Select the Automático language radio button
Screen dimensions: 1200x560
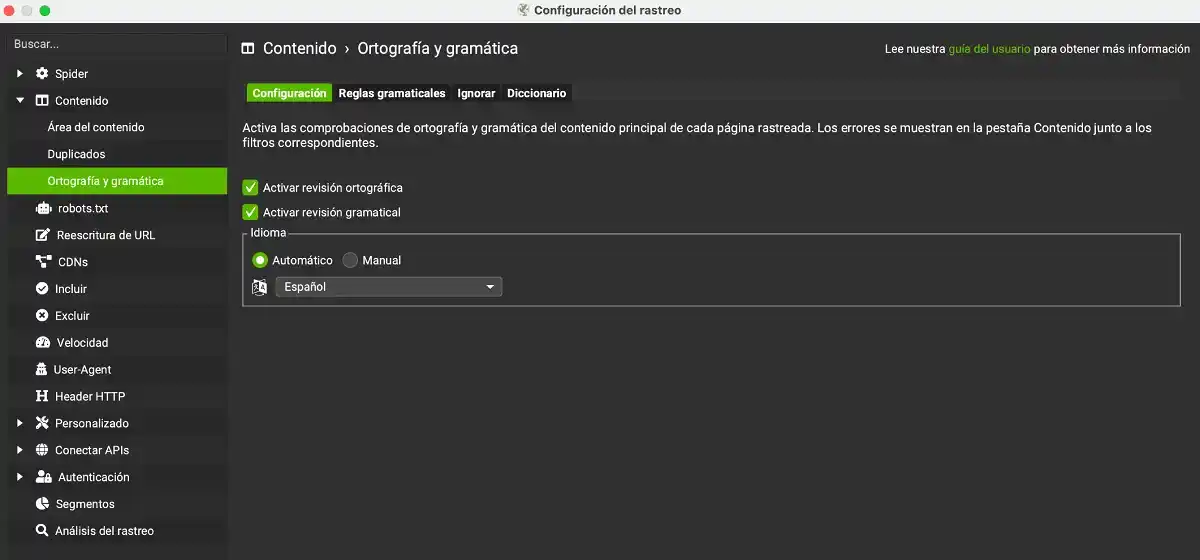point(260,260)
